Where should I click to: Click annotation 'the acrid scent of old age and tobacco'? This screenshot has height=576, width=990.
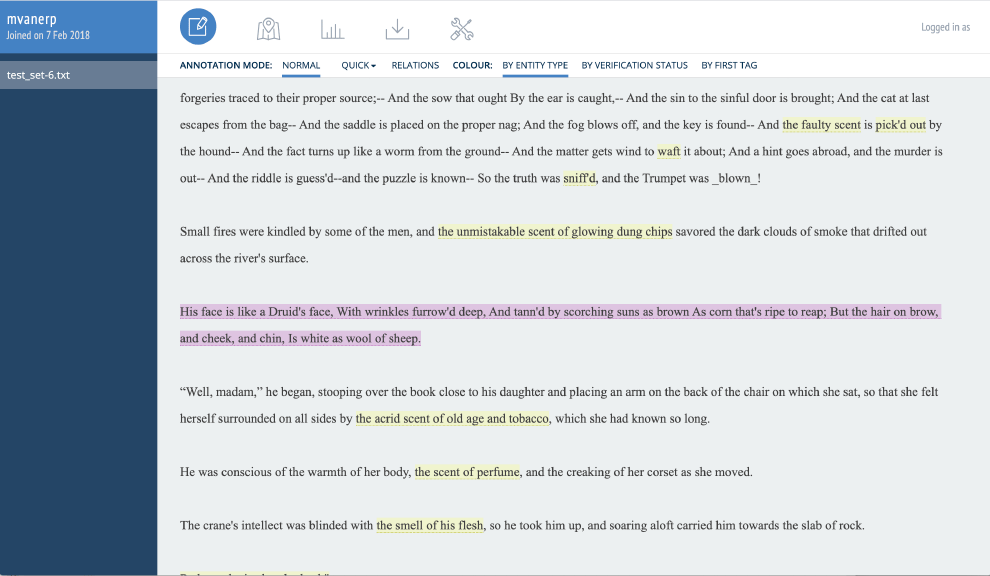point(452,419)
